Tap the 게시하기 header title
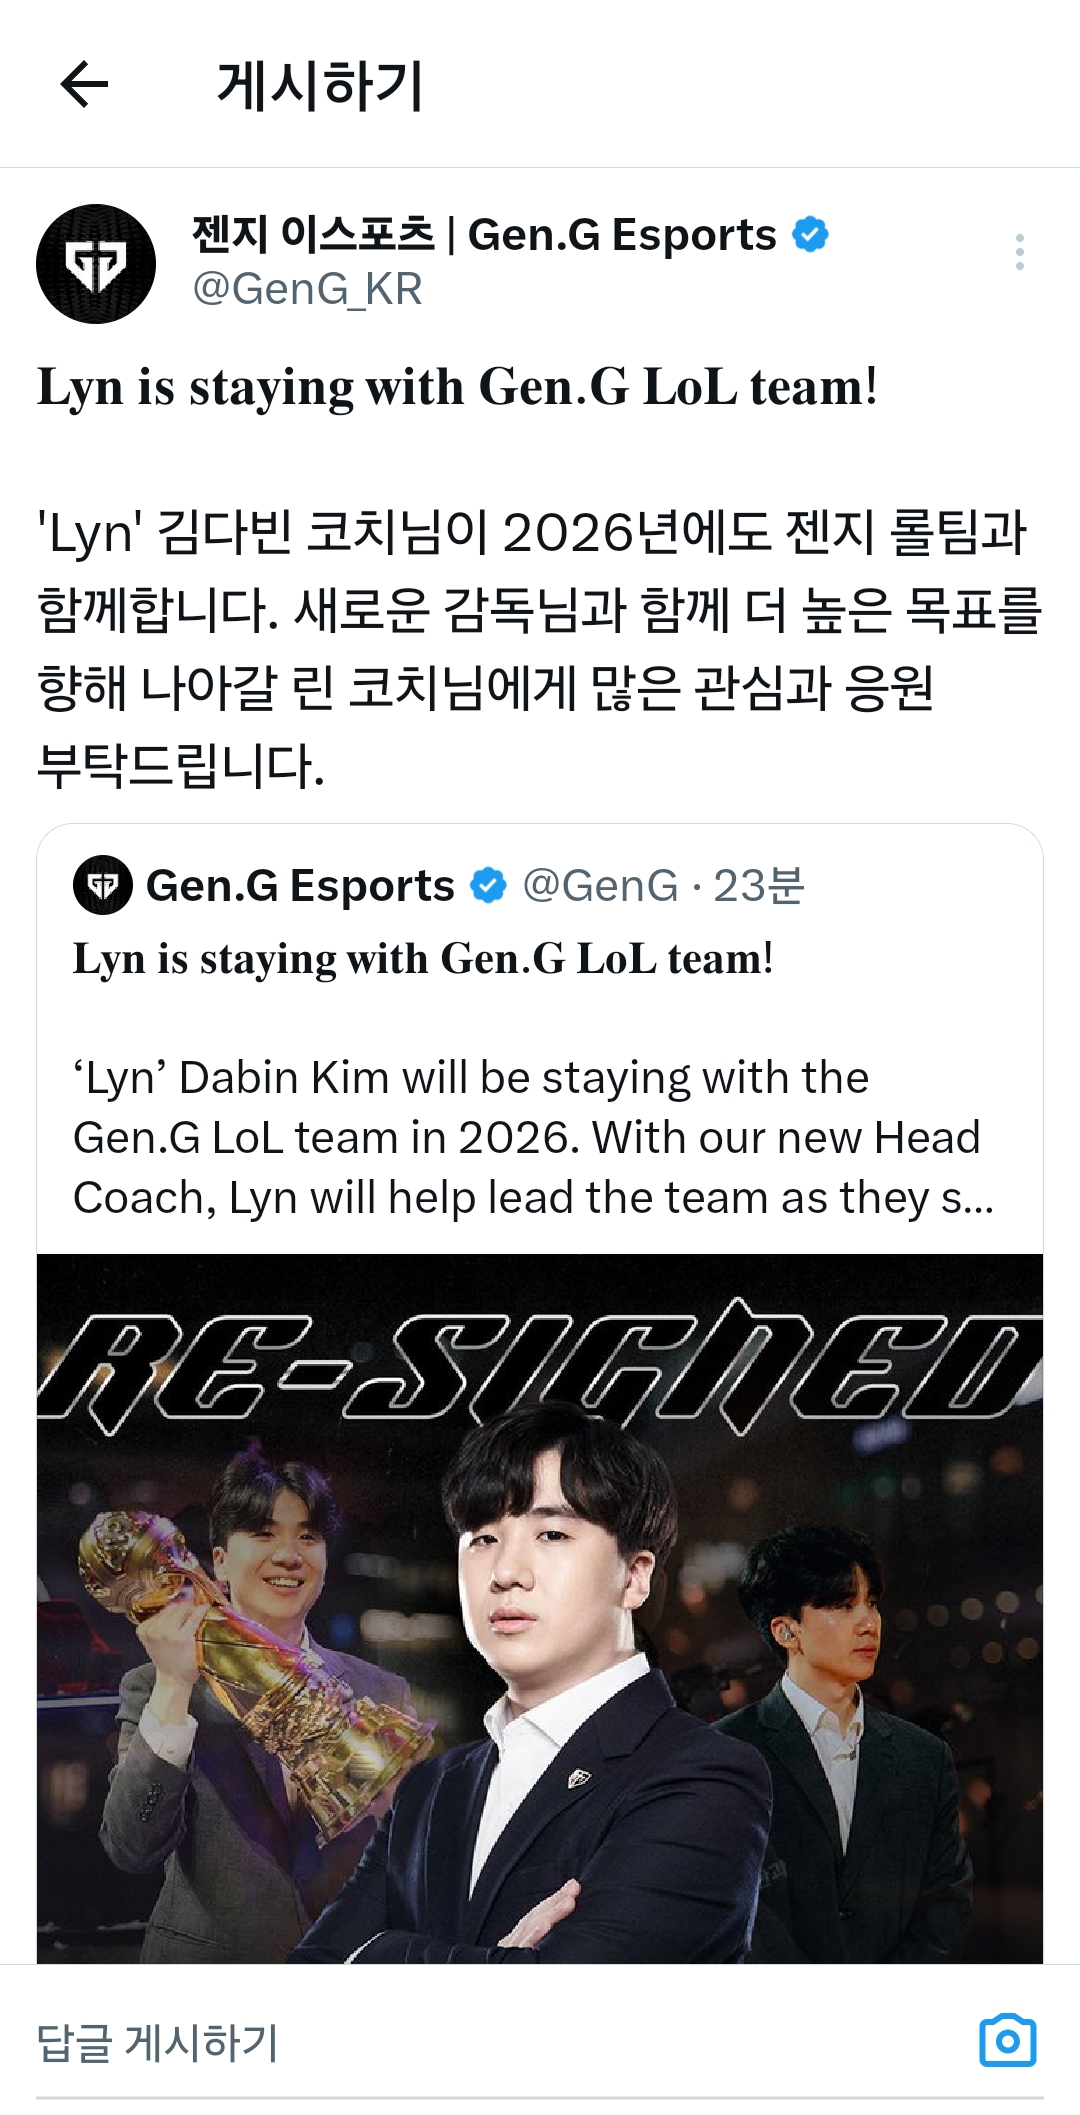 [320, 85]
